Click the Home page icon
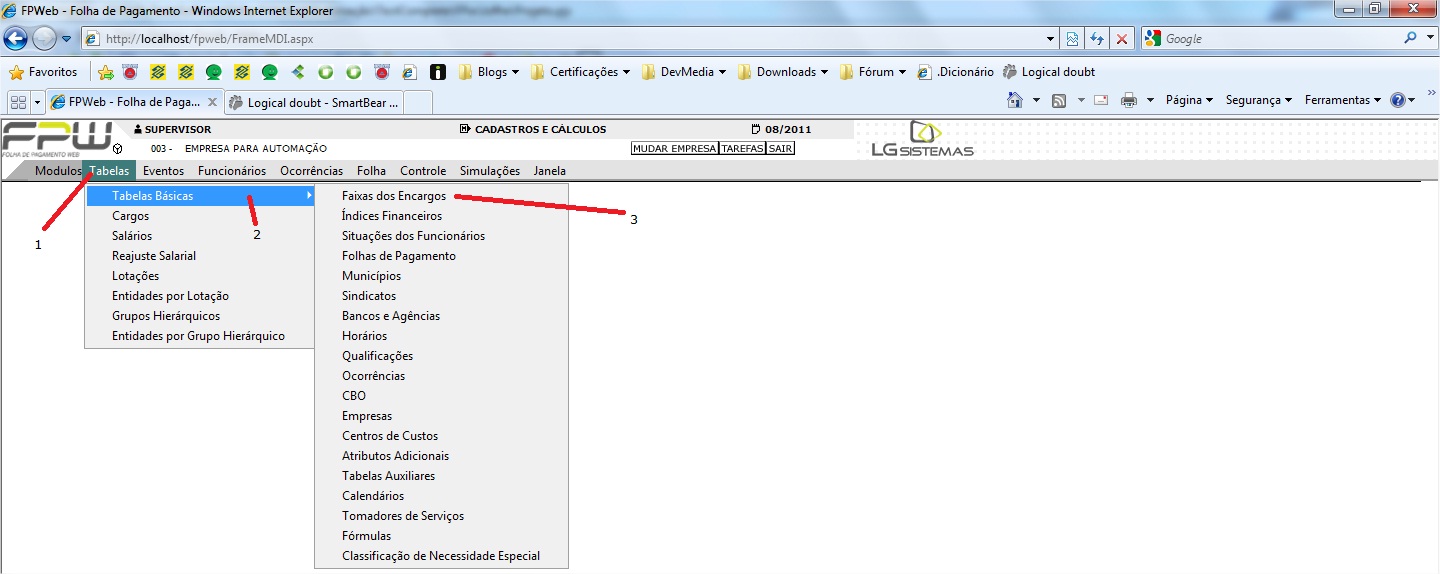This screenshot has height=574, width=1440. 1015,100
